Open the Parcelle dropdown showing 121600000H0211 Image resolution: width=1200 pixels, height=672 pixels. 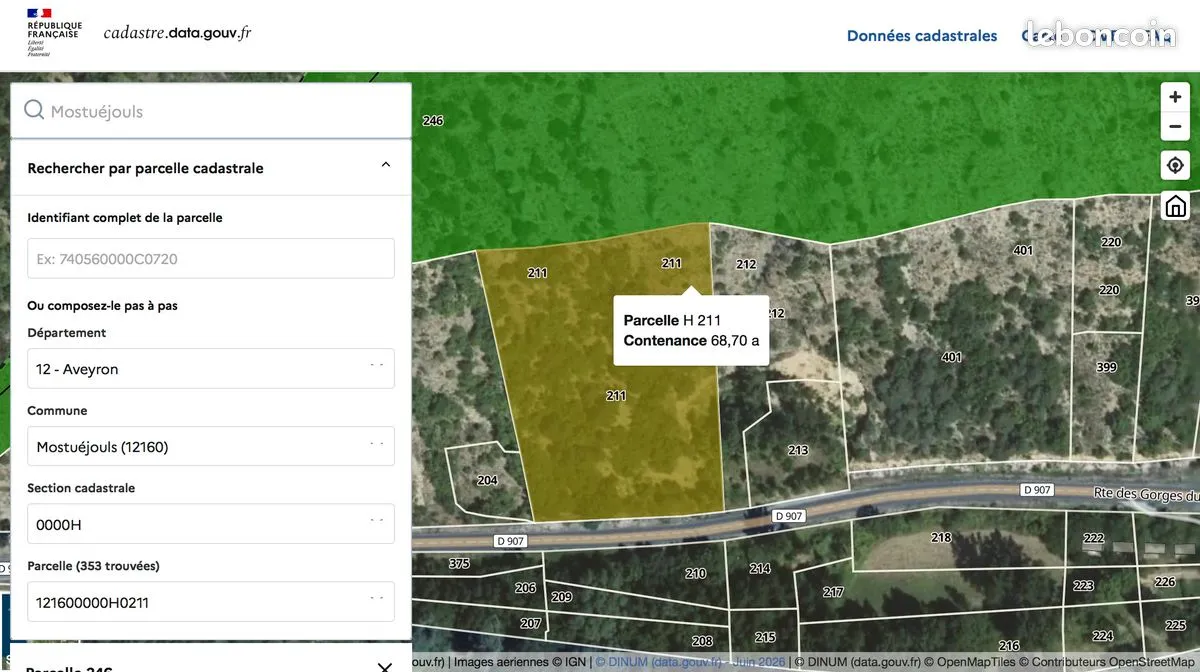click(211, 602)
